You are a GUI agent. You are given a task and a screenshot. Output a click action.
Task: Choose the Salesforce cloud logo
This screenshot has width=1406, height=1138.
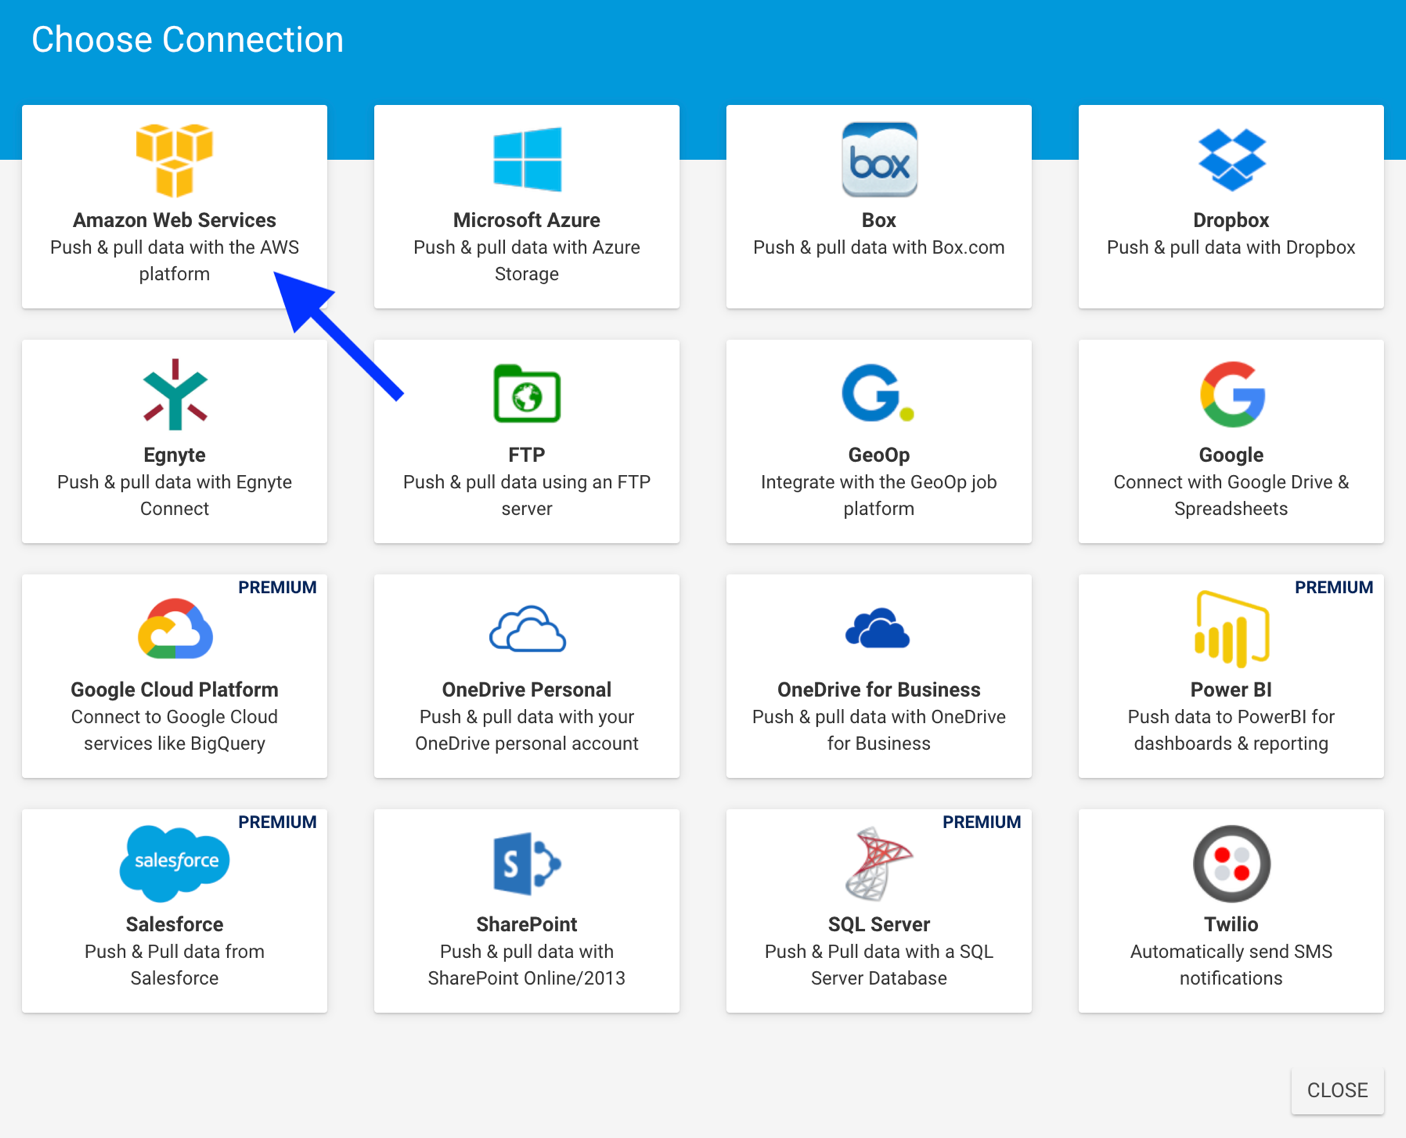click(175, 863)
